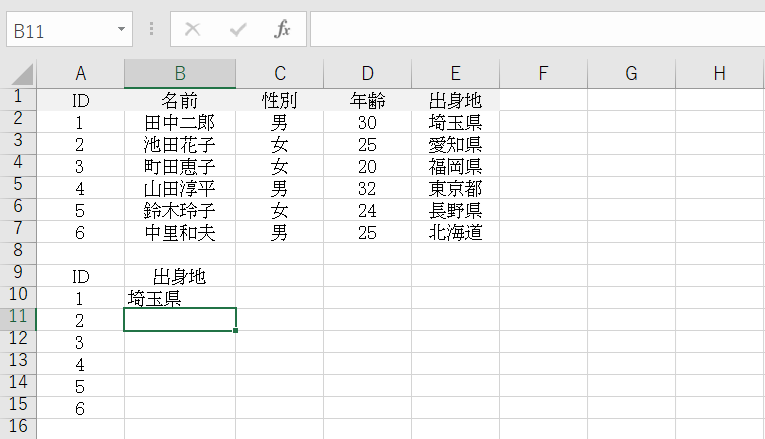Select column E header
Image resolution: width=765 pixels, height=439 pixels.
tap(455, 74)
